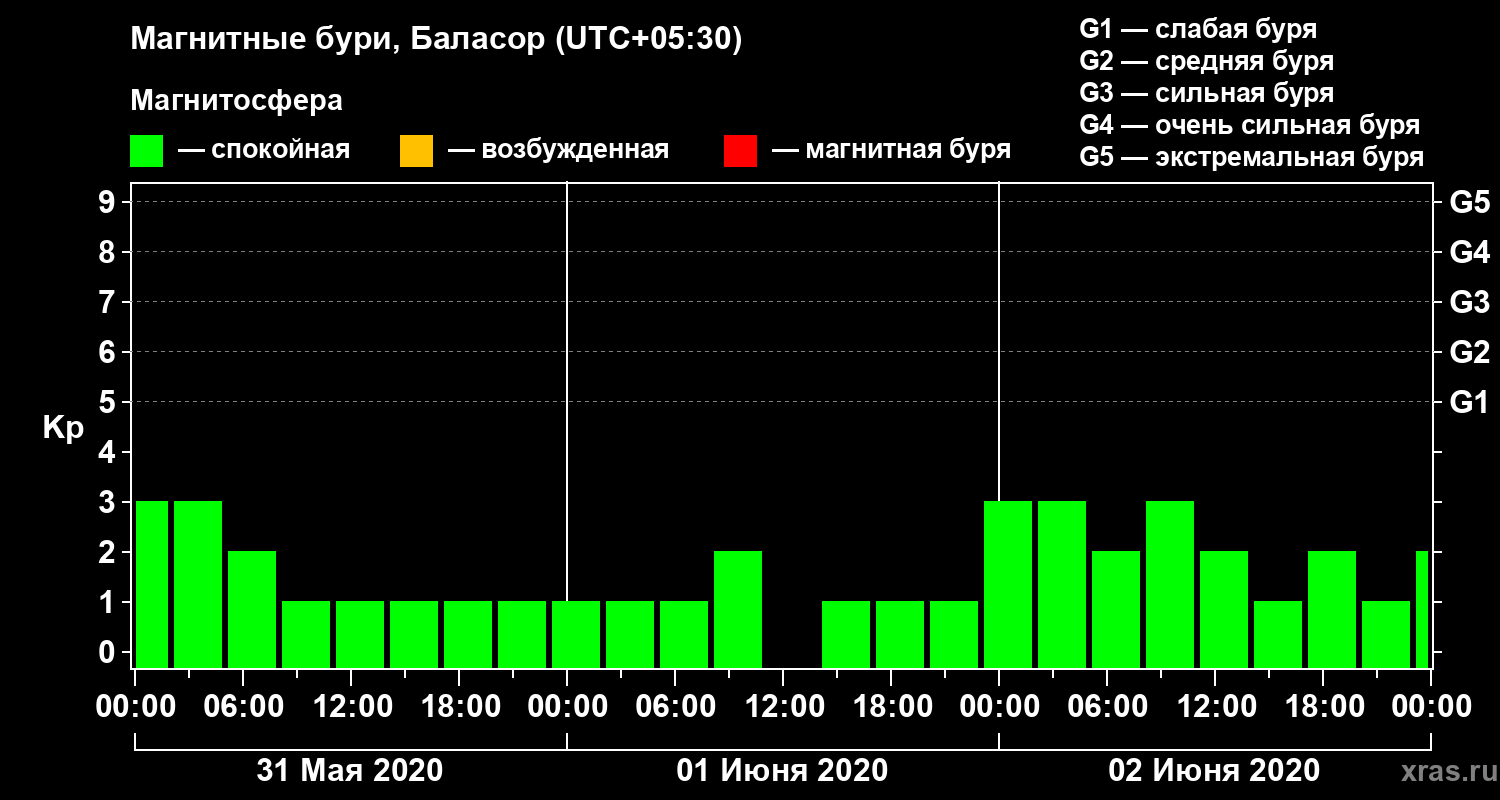Click the '12:00' time label under 31 Мая

coord(351,707)
